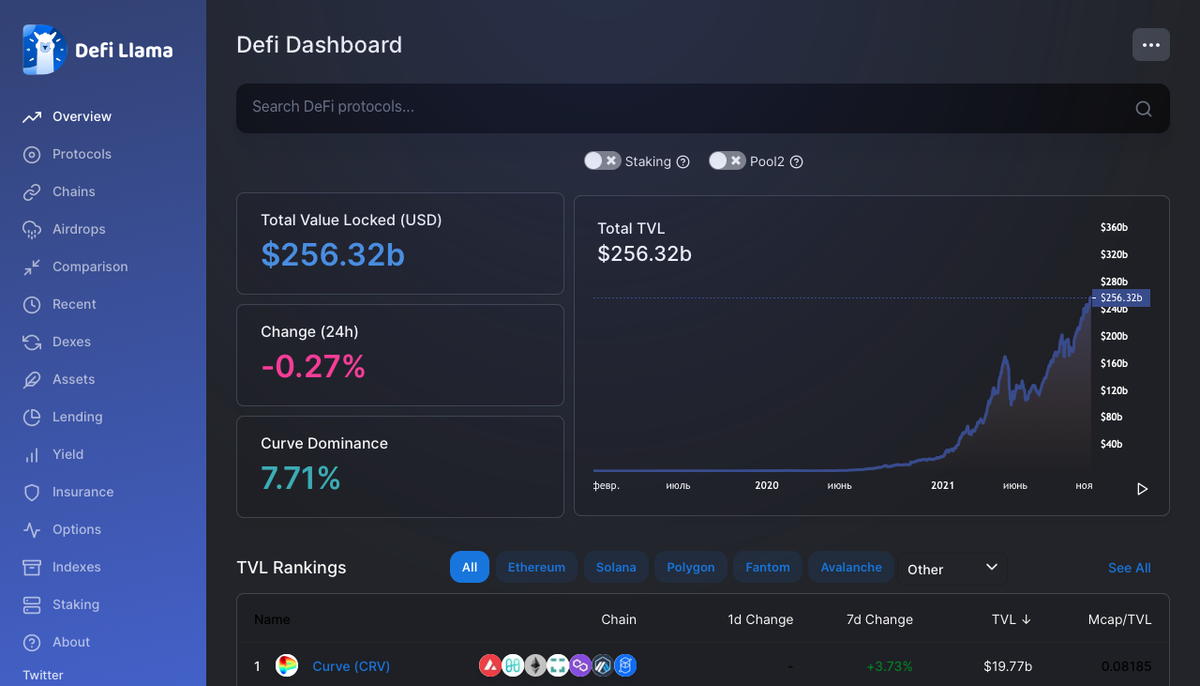Click the search magnifier icon
Image resolution: width=1200 pixels, height=686 pixels.
click(1144, 109)
